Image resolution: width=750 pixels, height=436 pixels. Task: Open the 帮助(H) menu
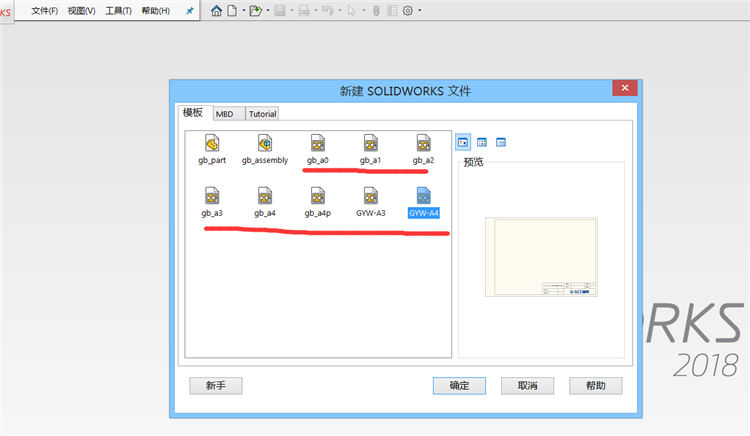[155, 11]
